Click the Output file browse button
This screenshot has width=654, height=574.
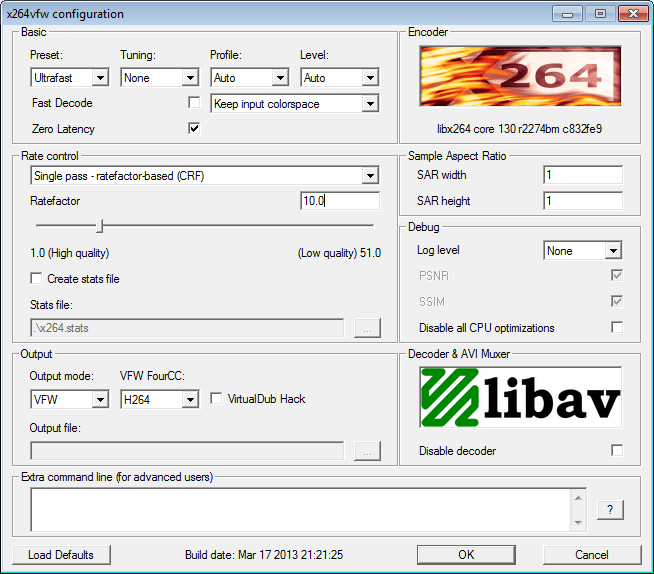coord(367,451)
